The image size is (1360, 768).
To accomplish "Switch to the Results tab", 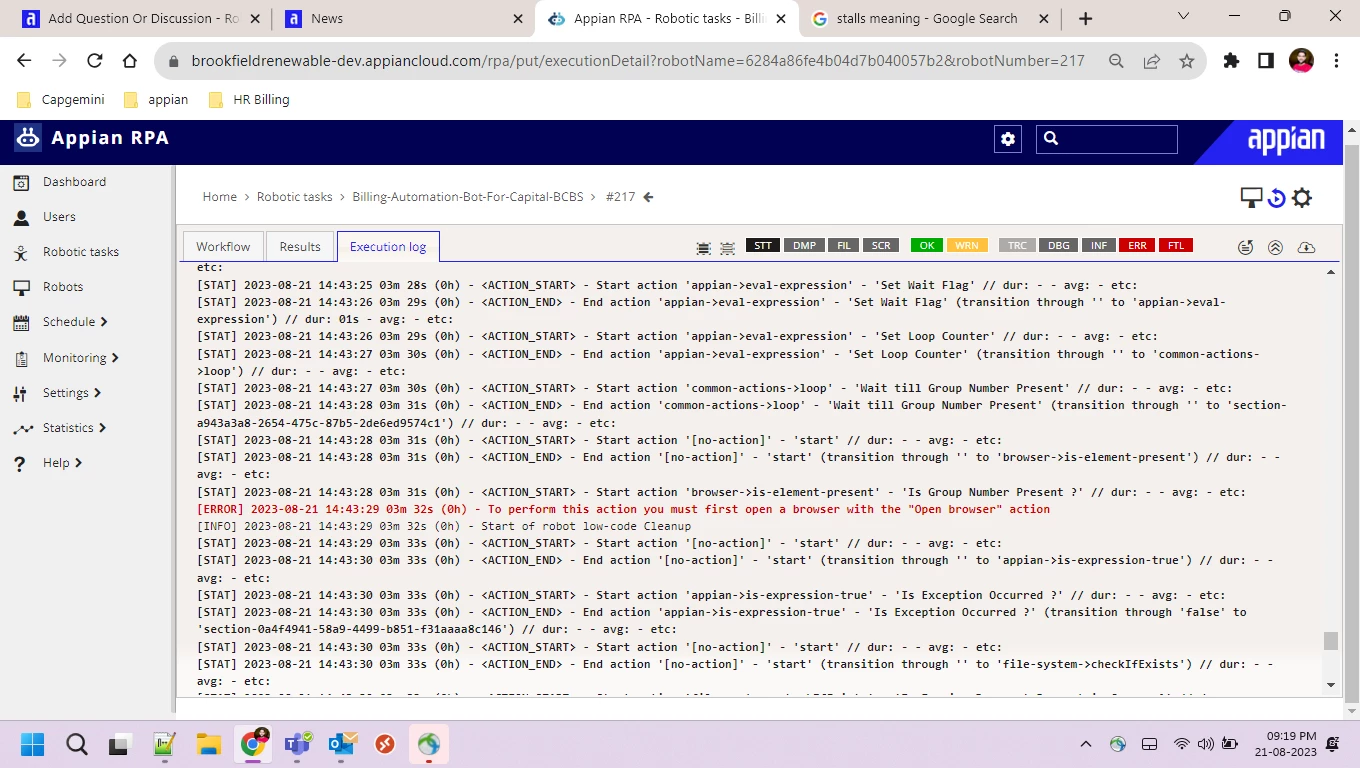I will (300, 247).
